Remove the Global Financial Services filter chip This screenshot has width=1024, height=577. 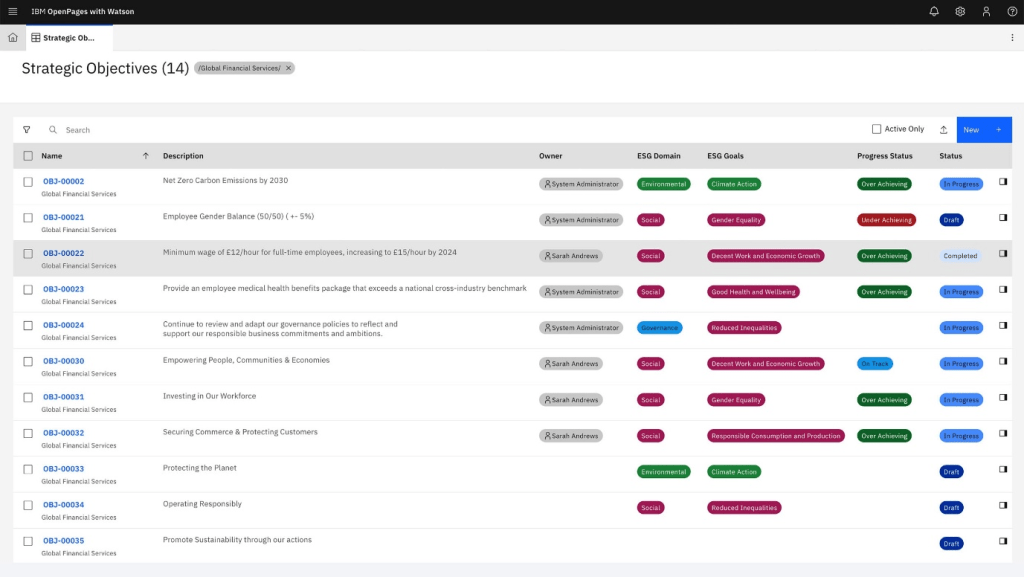point(287,68)
